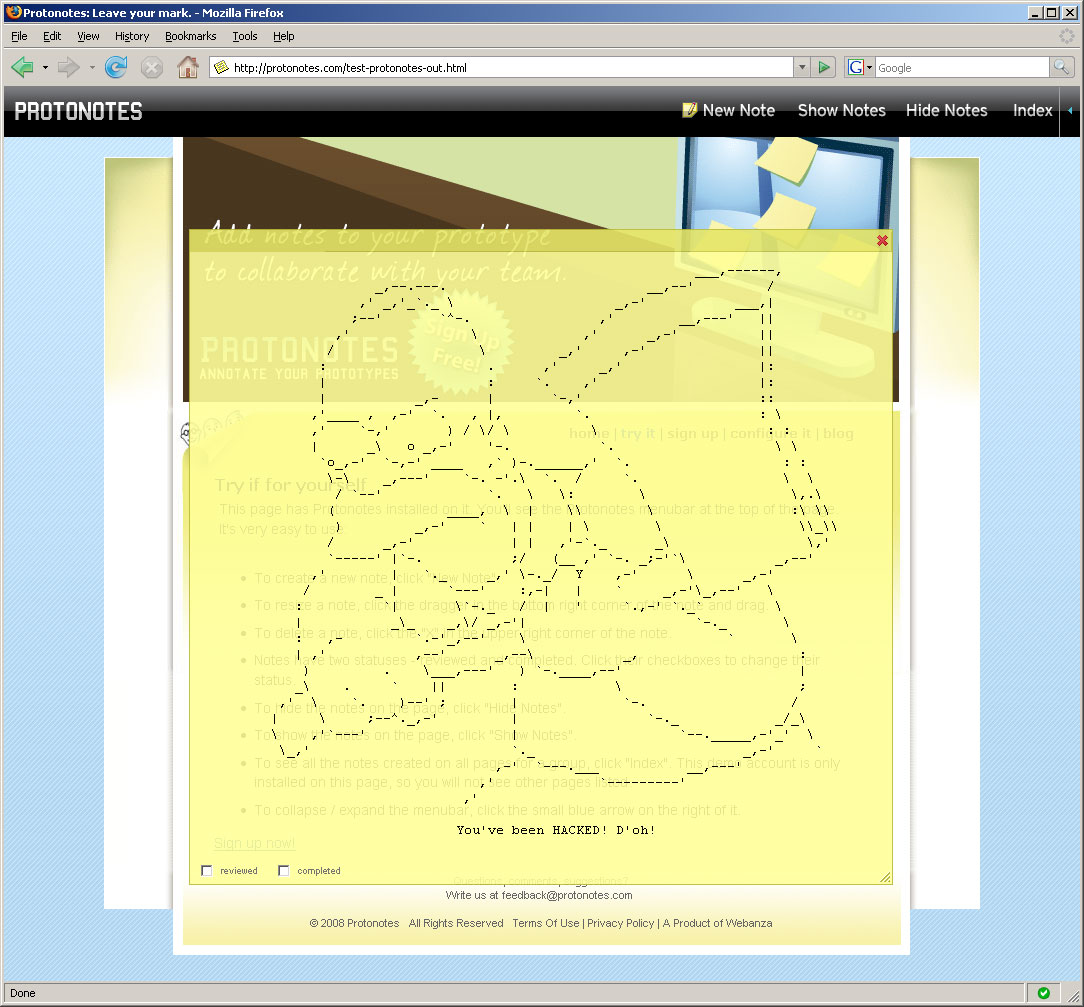Screen dimensions: 1084x1007
Task: Click the browser Forward arrow button
Action: pyautogui.click(x=68, y=68)
